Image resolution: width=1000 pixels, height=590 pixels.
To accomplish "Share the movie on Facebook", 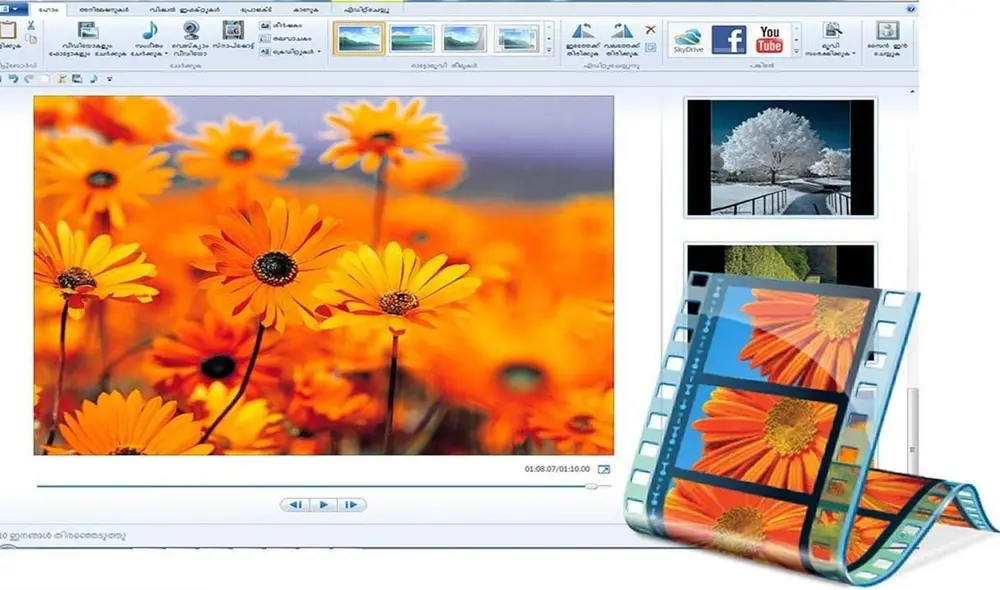I will tap(730, 40).
